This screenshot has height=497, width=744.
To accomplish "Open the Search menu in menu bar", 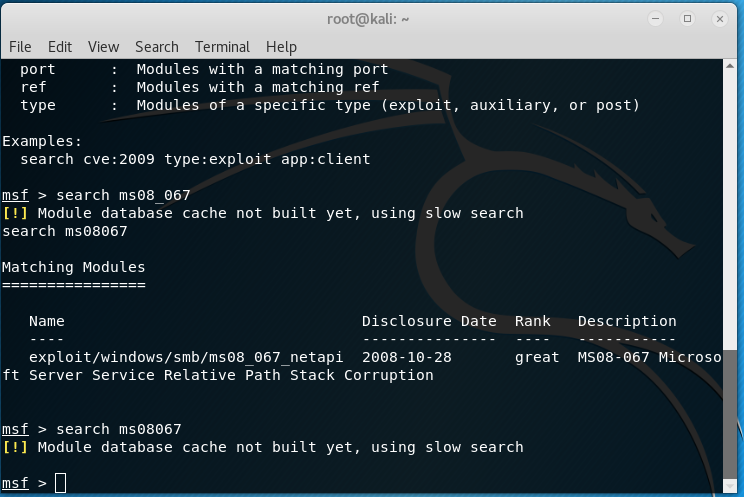I will point(157,47).
